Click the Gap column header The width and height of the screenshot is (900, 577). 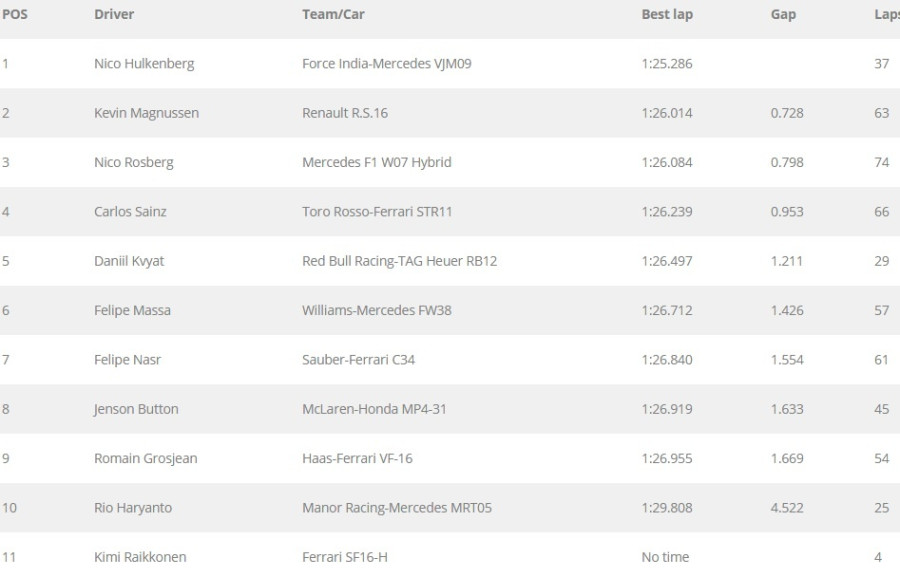point(783,14)
